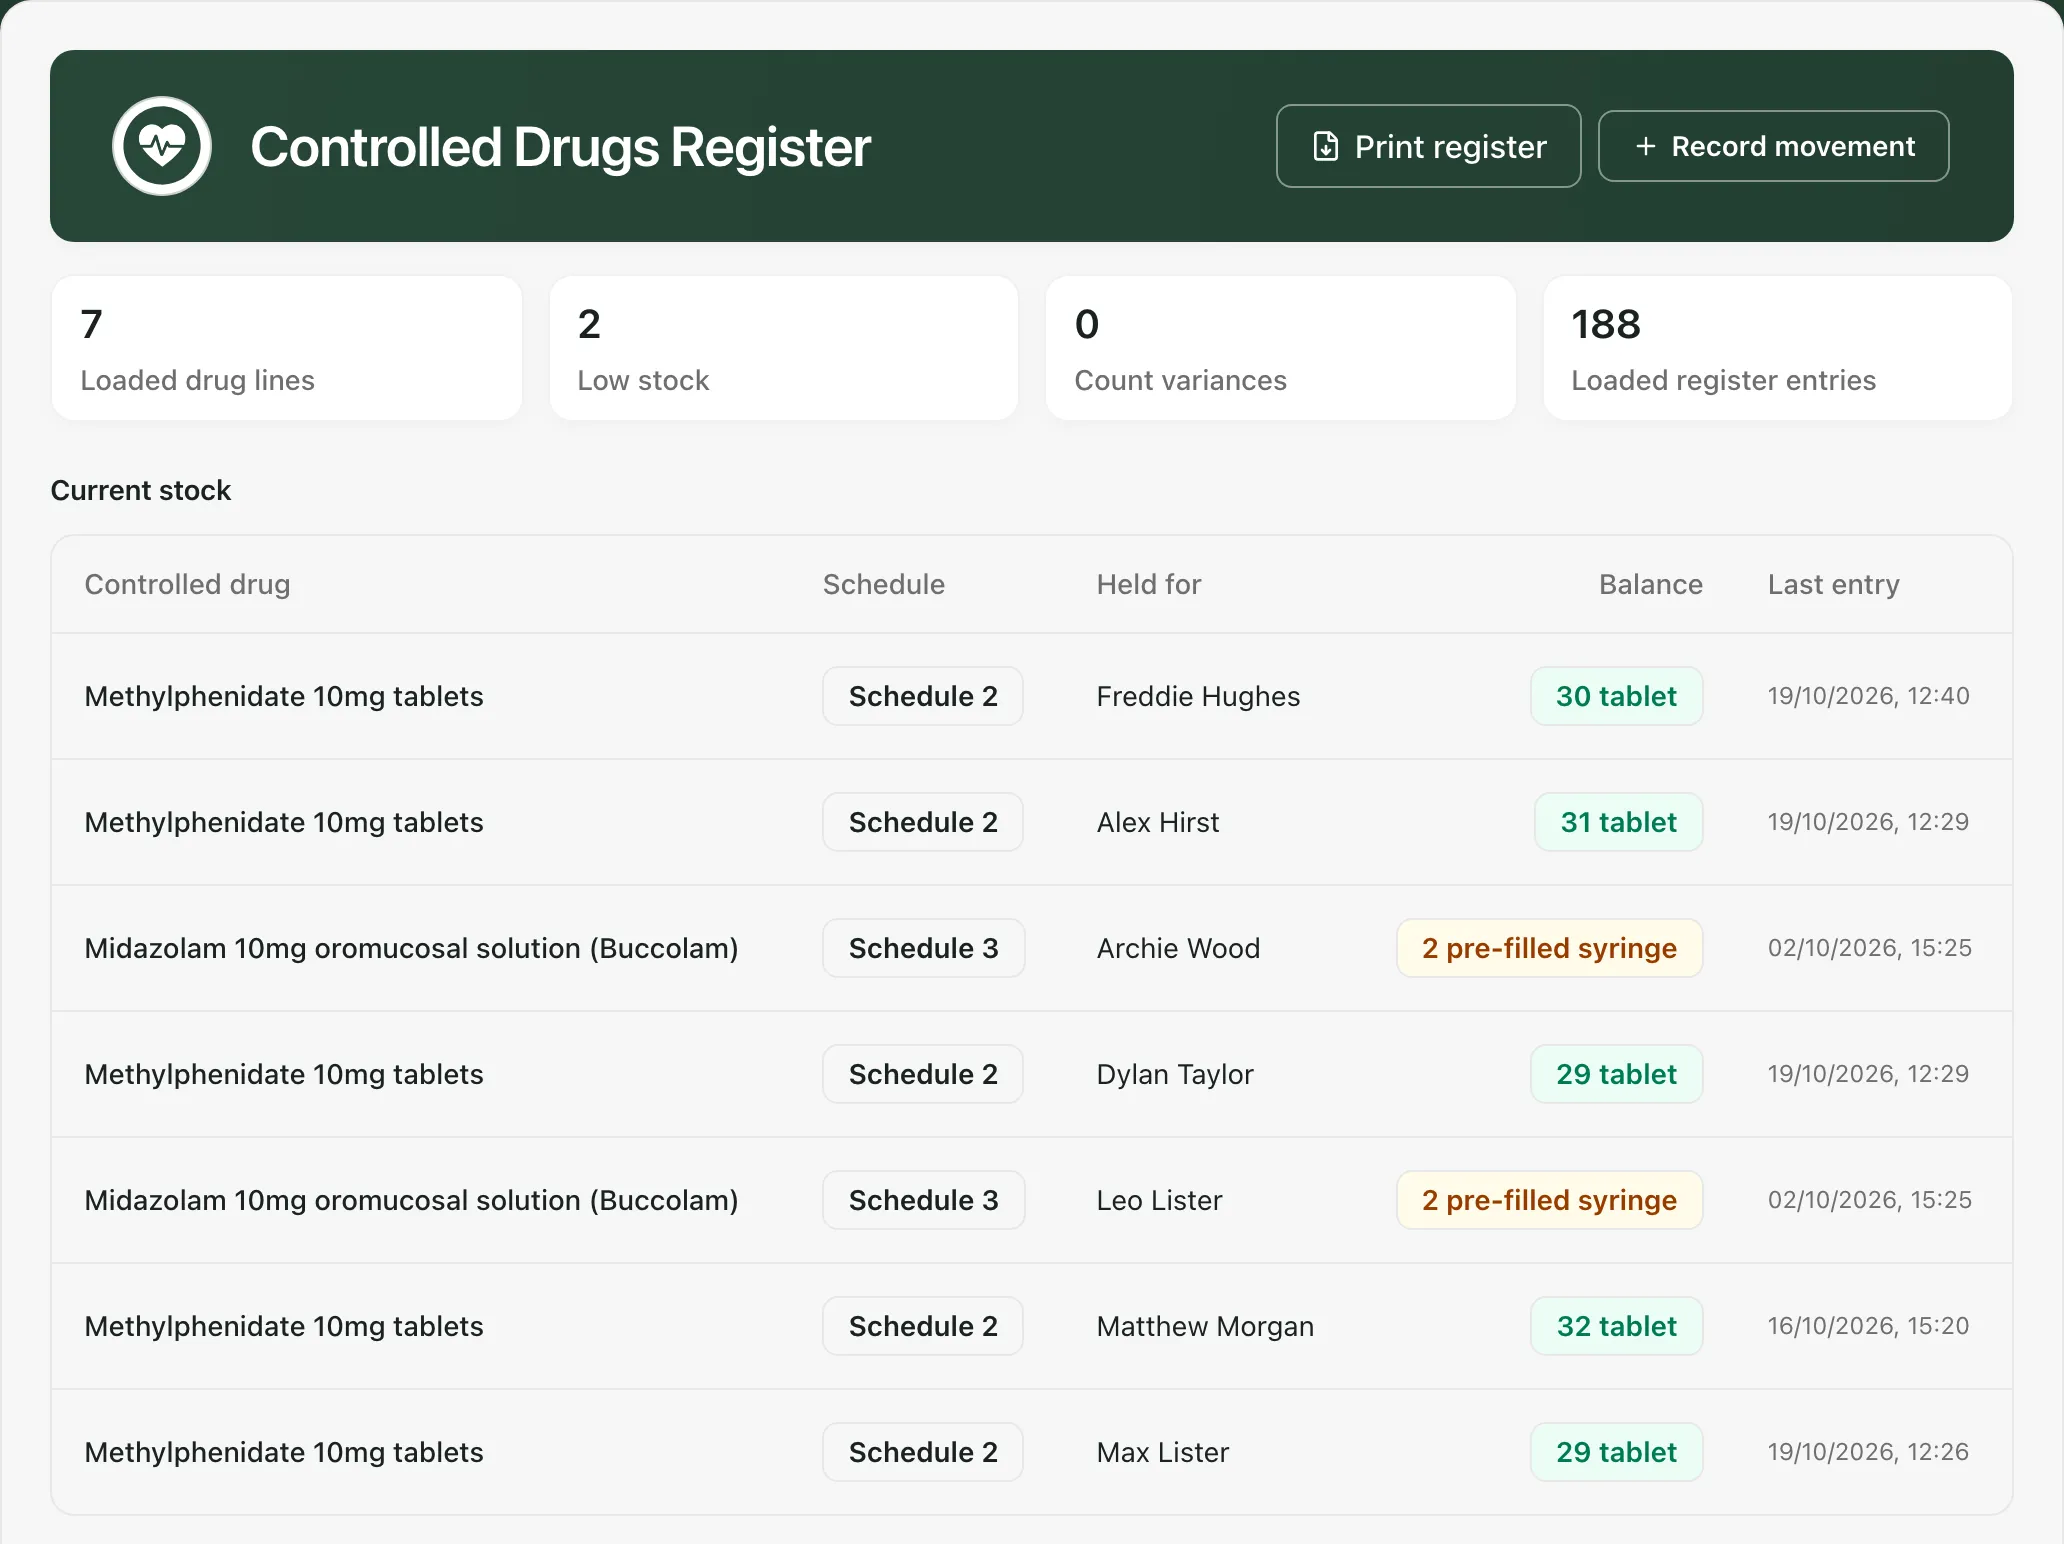Click the Held for column header
Image resolution: width=2064 pixels, height=1544 pixels.
[1148, 584]
